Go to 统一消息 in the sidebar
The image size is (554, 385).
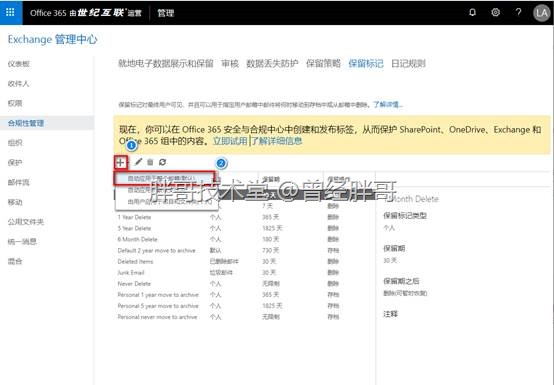[x=22, y=242]
